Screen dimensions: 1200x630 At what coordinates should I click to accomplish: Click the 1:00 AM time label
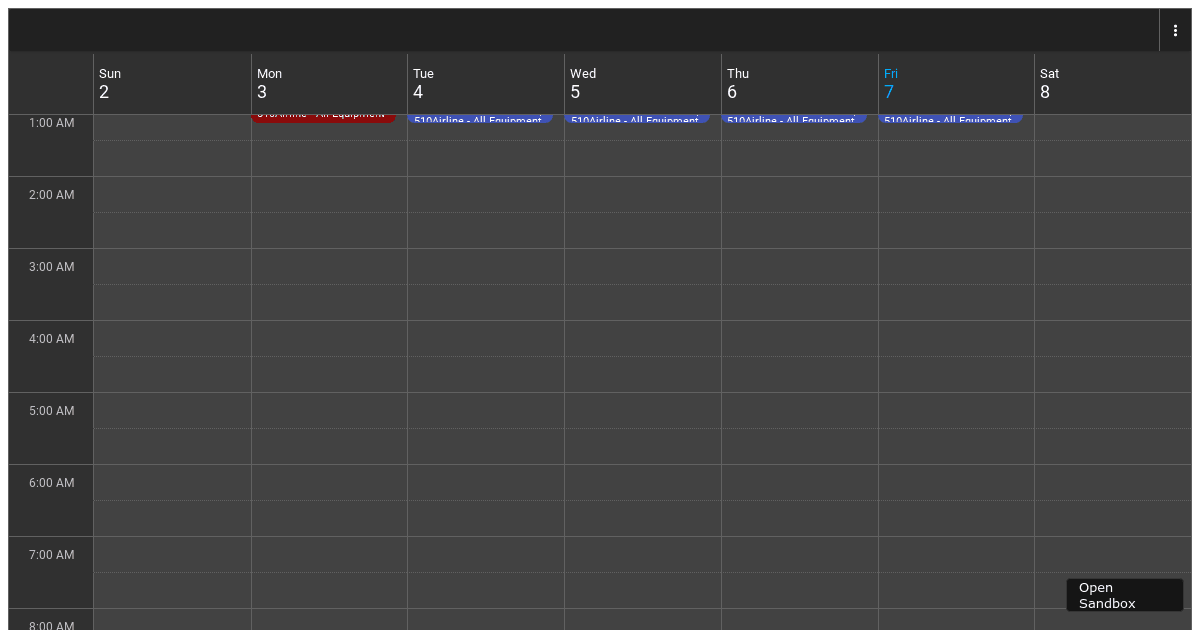click(51, 122)
